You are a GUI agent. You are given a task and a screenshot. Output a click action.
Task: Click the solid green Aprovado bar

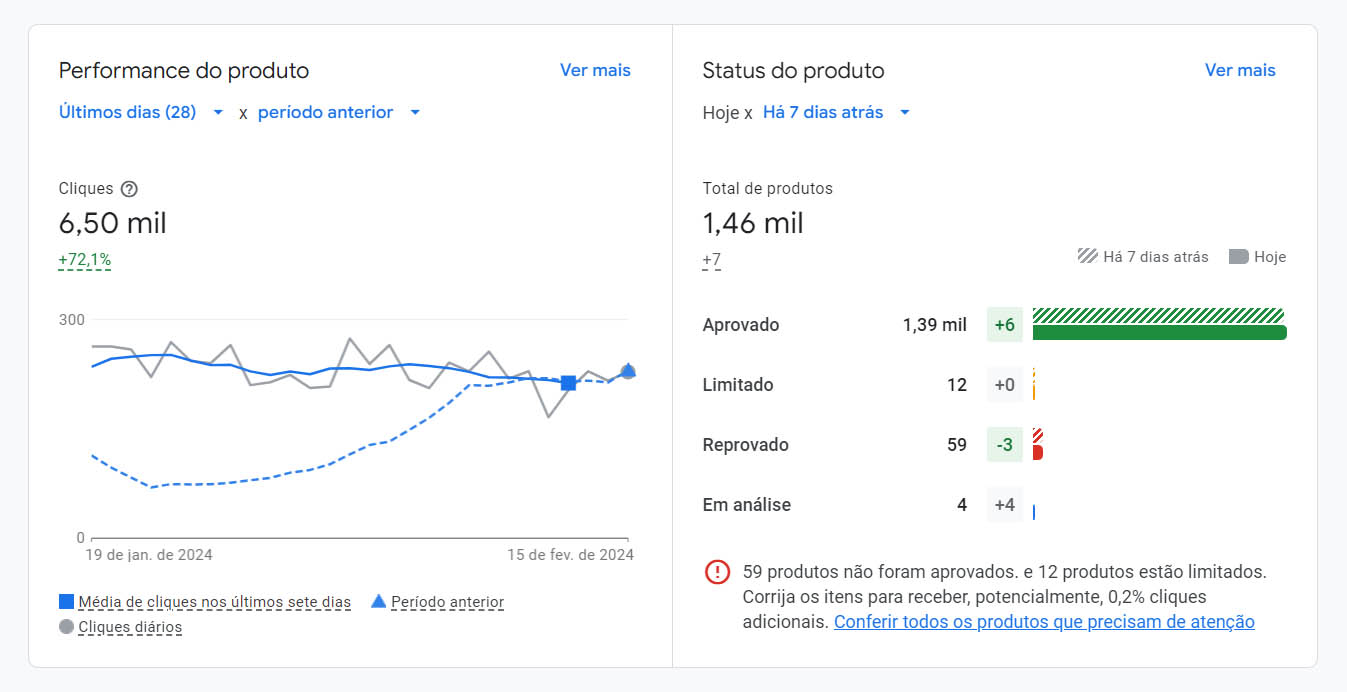coord(1159,333)
